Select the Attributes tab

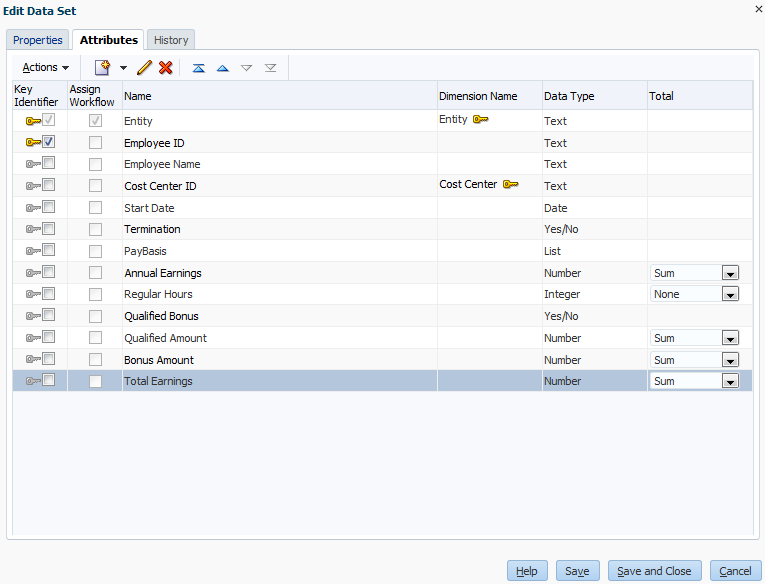point(108,40)
